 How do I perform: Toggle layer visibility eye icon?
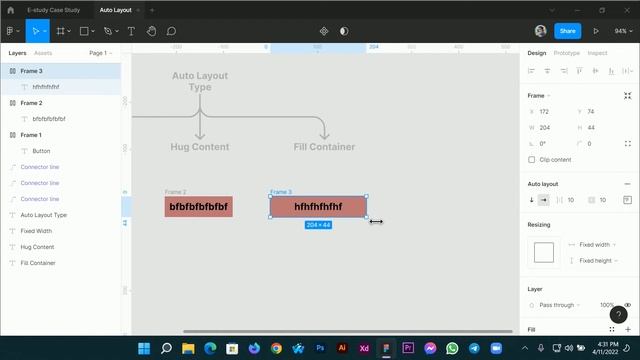pyautogui.click(x=627, y=305)
